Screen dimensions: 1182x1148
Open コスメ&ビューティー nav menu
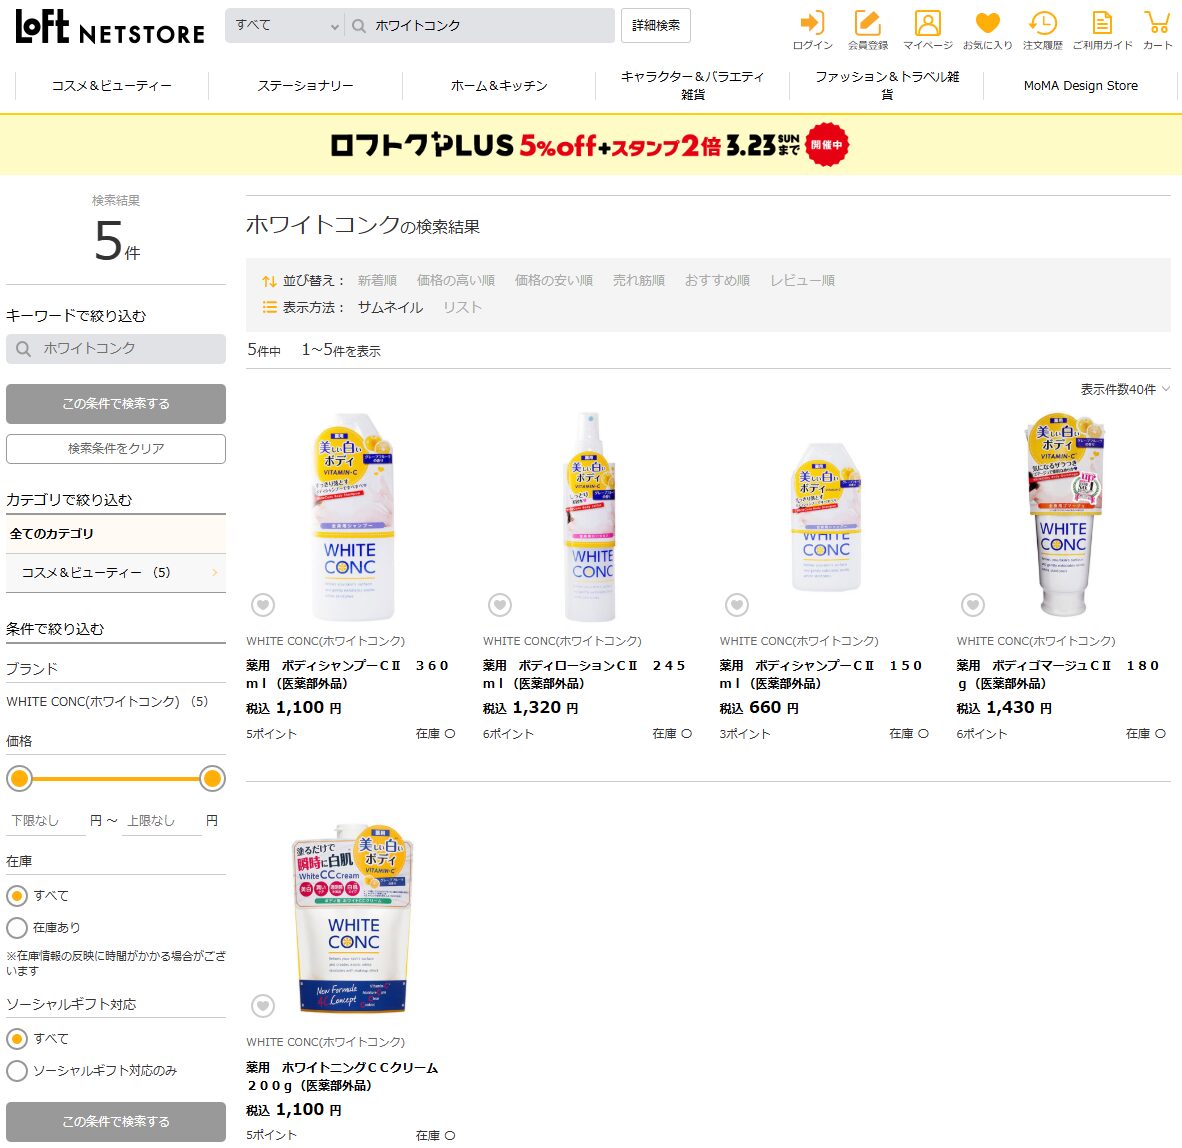(112, 86)
